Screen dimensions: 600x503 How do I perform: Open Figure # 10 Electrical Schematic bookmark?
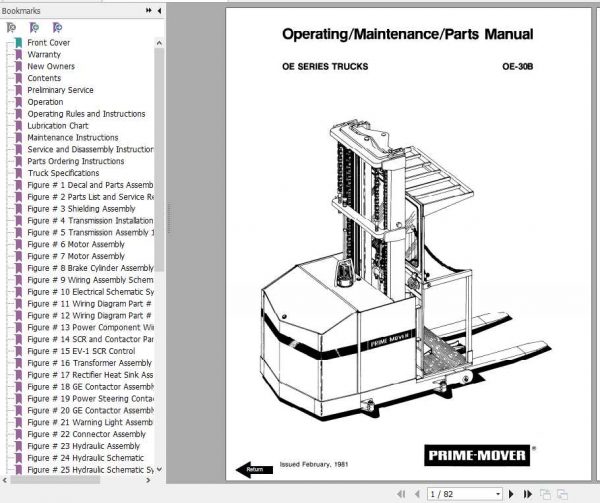tap(90, 291)
